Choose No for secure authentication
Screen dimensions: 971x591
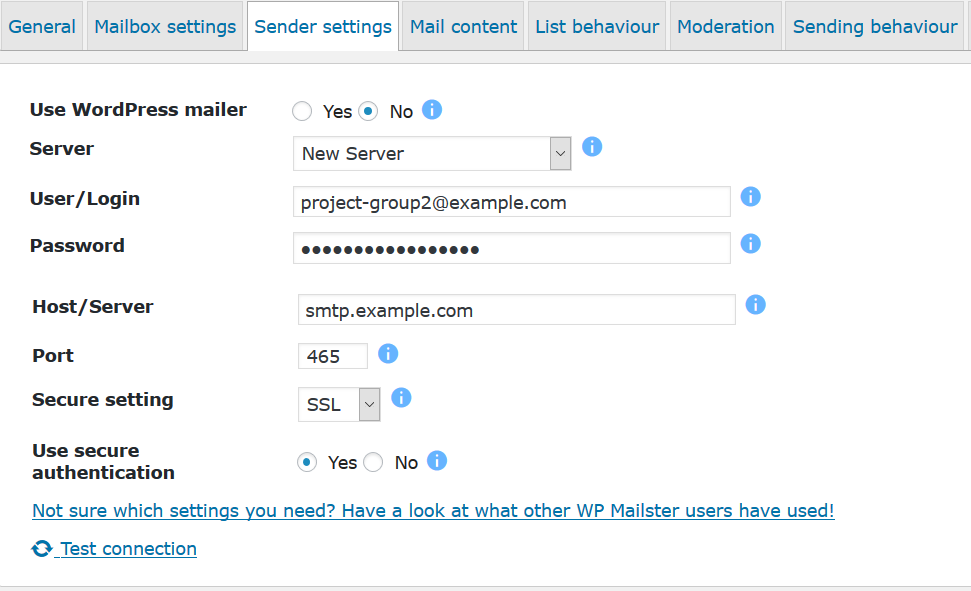point(373,462)
